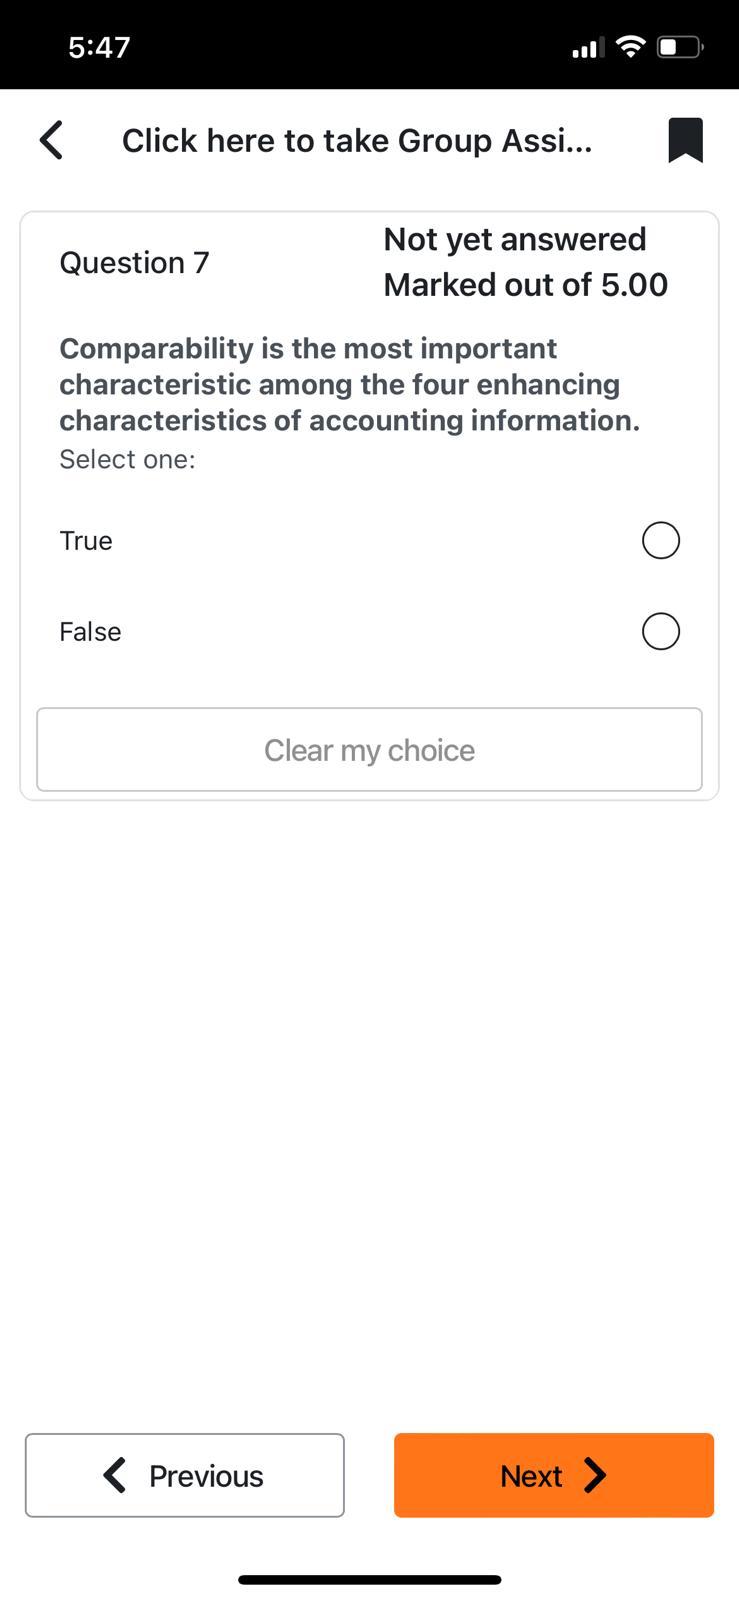This screenshot has height=1600, width=739.
Task: Tap the left chevron inside the Previous button
Action: pyautogui.click(x=115, y=1475)
